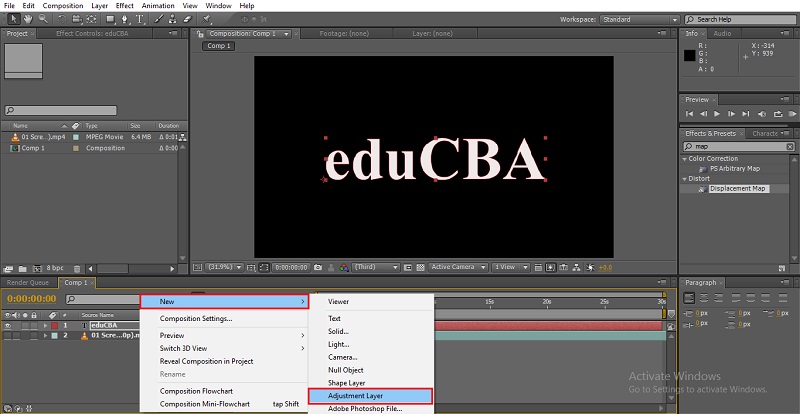Open the Composition menu in menu bar
The height and width of the screenshot is (414, 800).
(x=63, y=6)
